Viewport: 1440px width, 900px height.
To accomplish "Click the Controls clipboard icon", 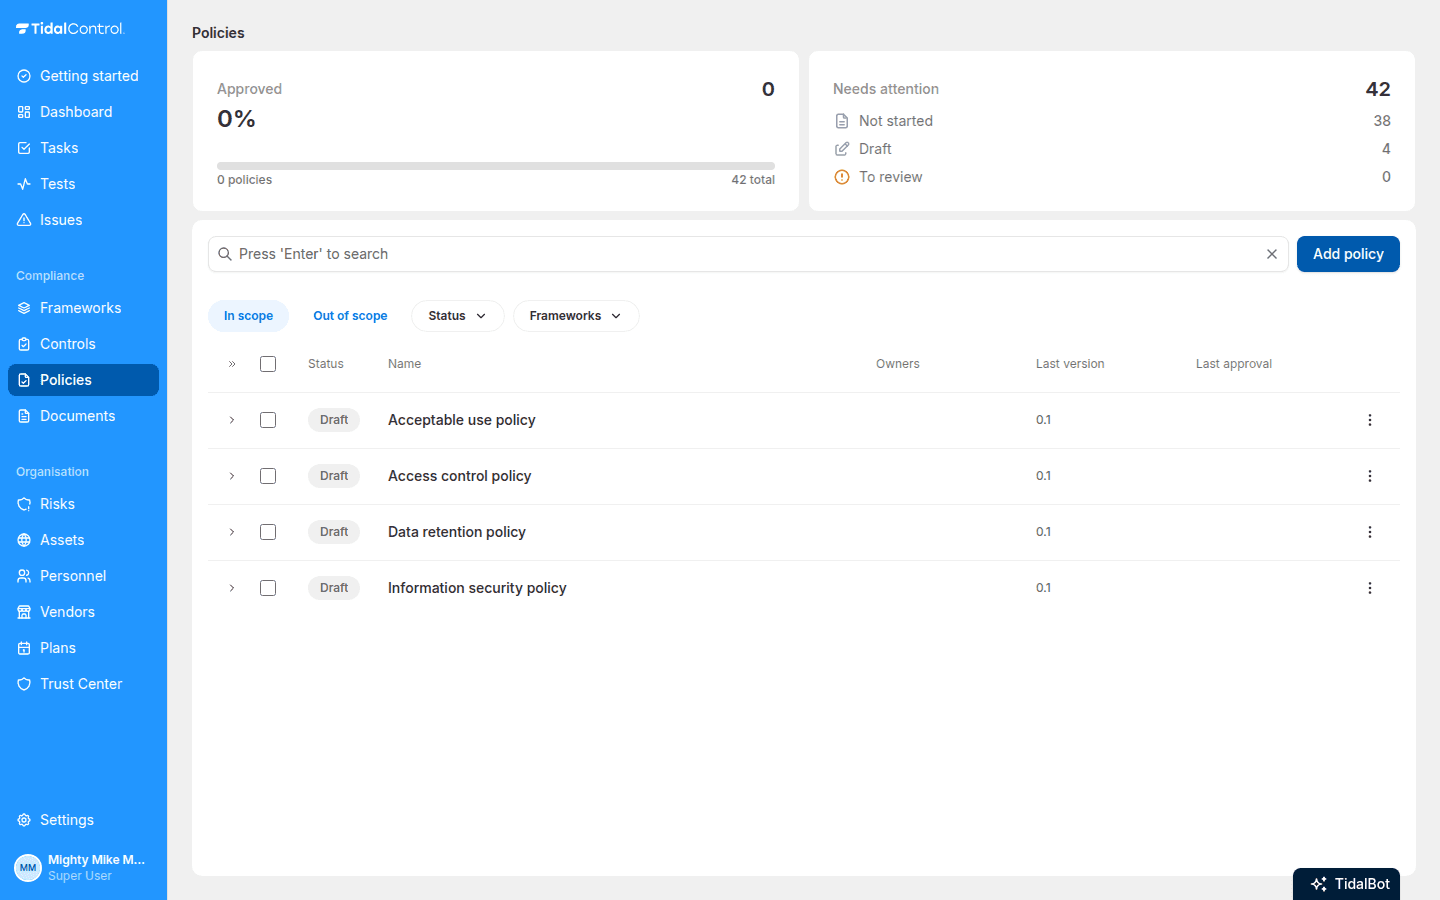I will [x=24, y=344].
